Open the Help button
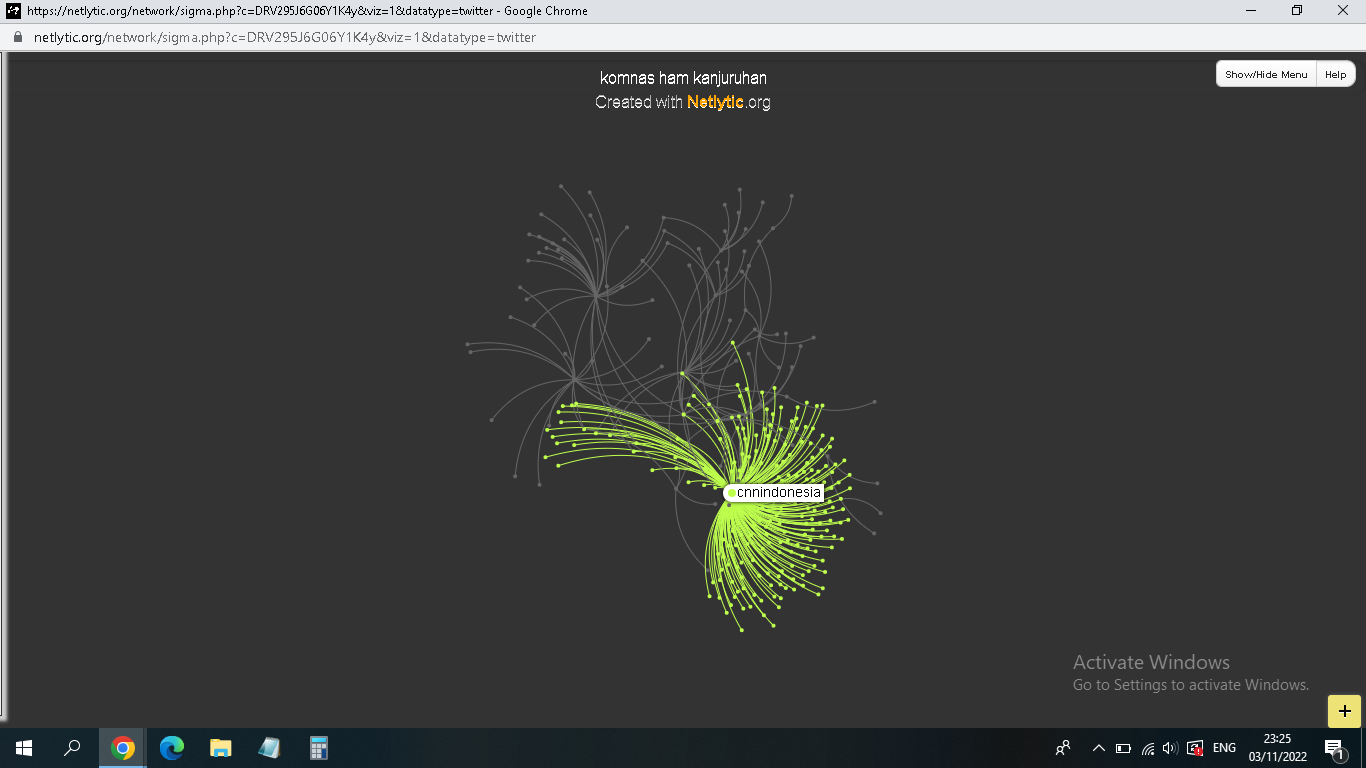 (1336, 74)
